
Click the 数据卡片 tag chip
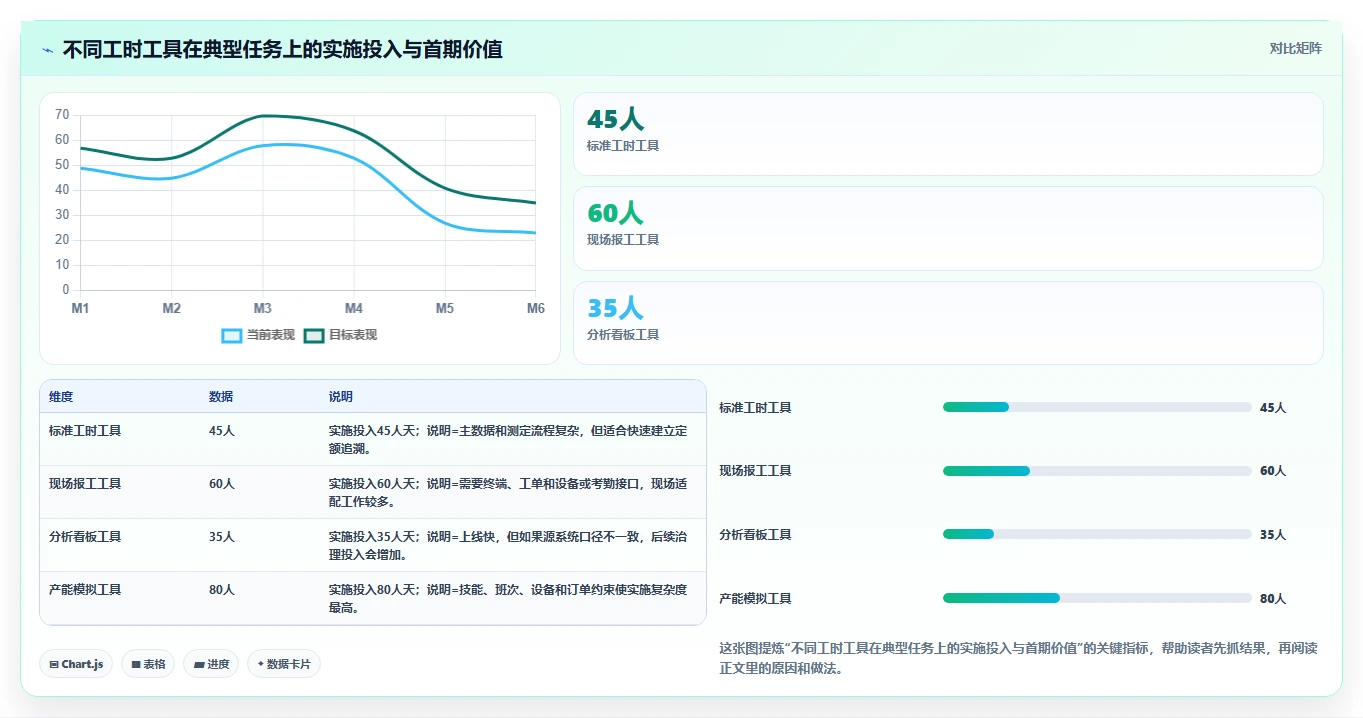pyautogui.click(x=284, y=664)
